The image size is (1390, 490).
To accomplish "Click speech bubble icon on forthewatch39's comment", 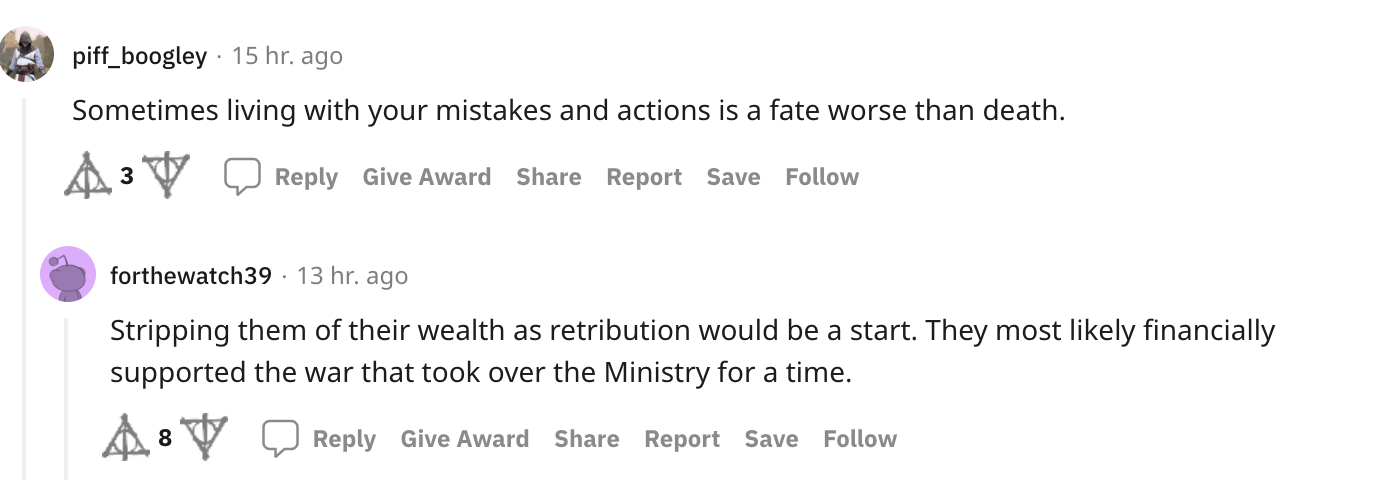I will click(280, 439).
